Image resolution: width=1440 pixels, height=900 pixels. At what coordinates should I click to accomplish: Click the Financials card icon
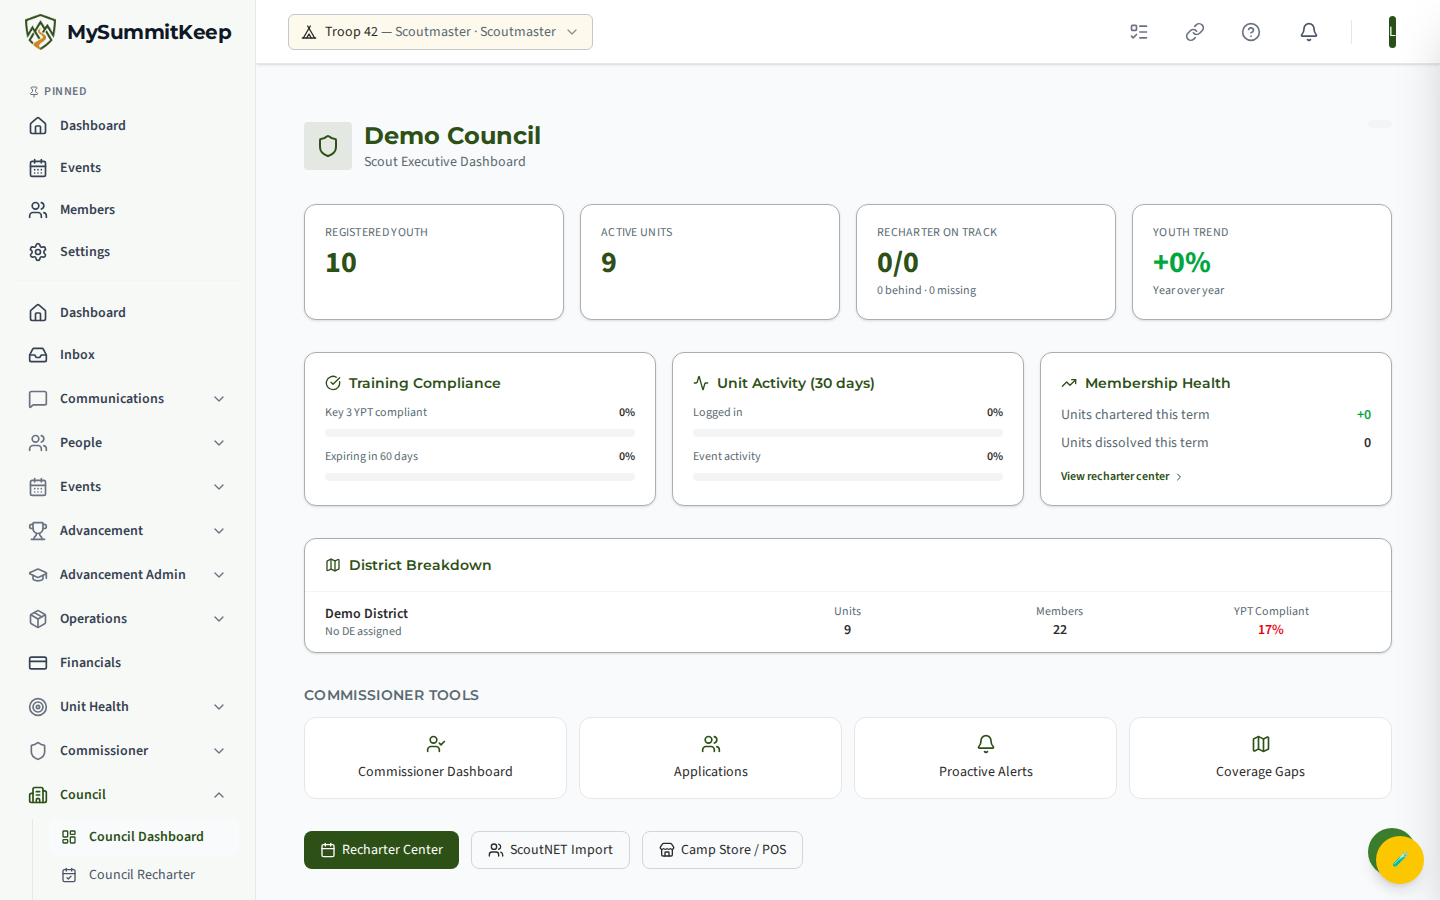coord(38,663)
